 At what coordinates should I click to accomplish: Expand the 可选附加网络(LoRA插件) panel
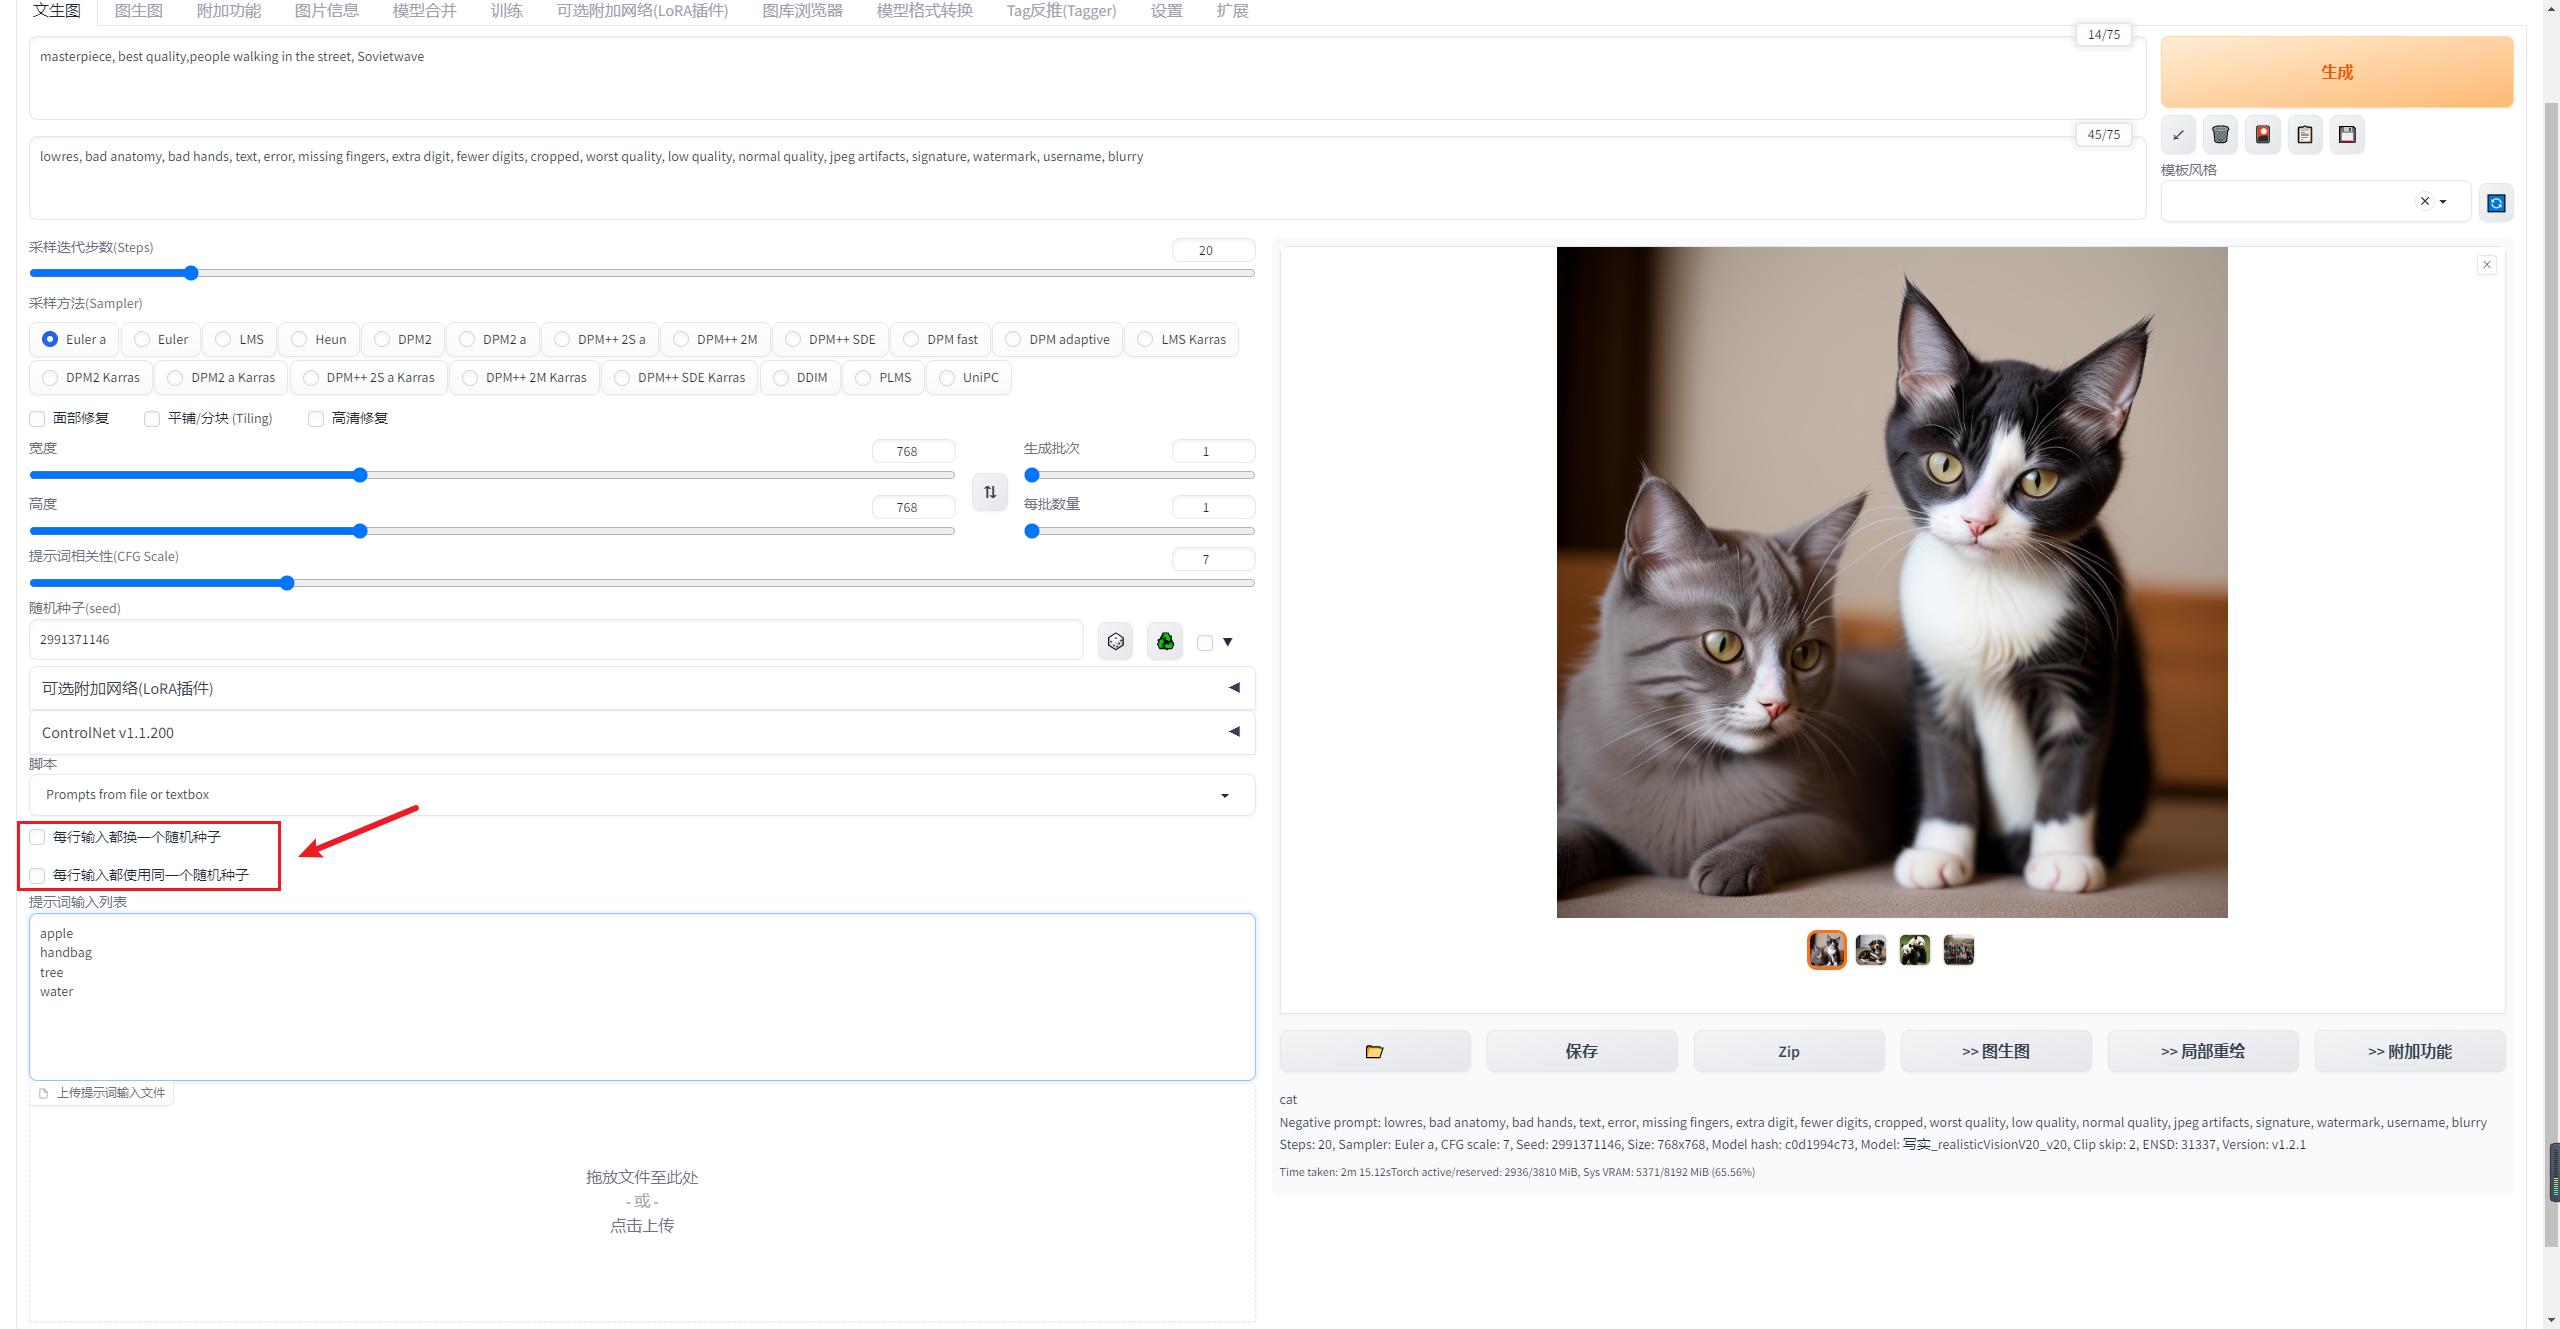click(x=1233, y=687)
